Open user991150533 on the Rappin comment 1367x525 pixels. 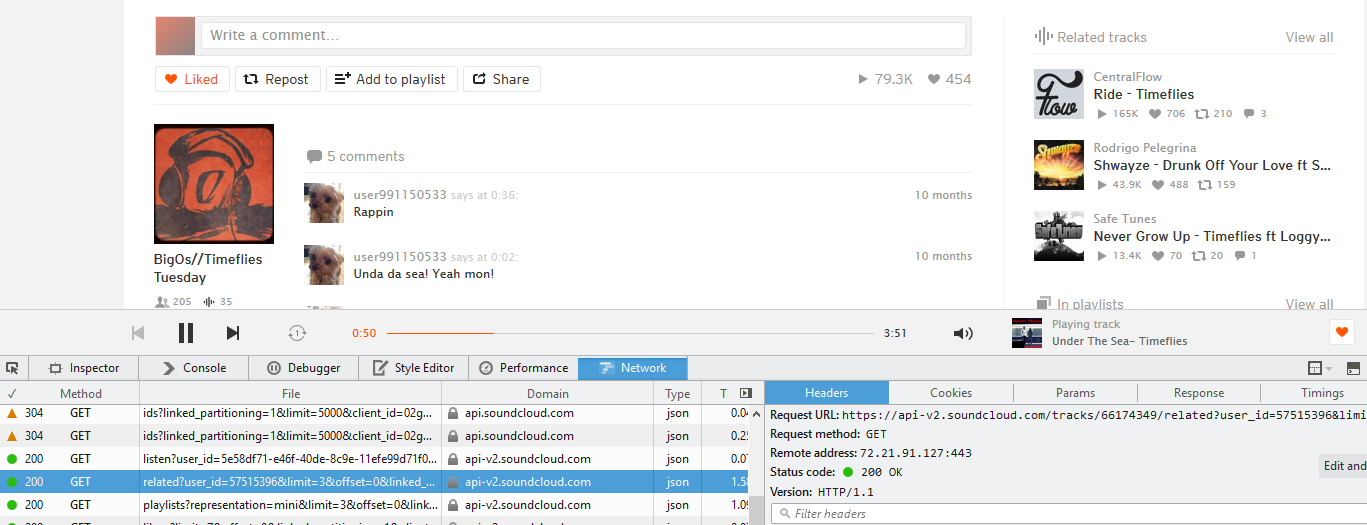[400, 195]
